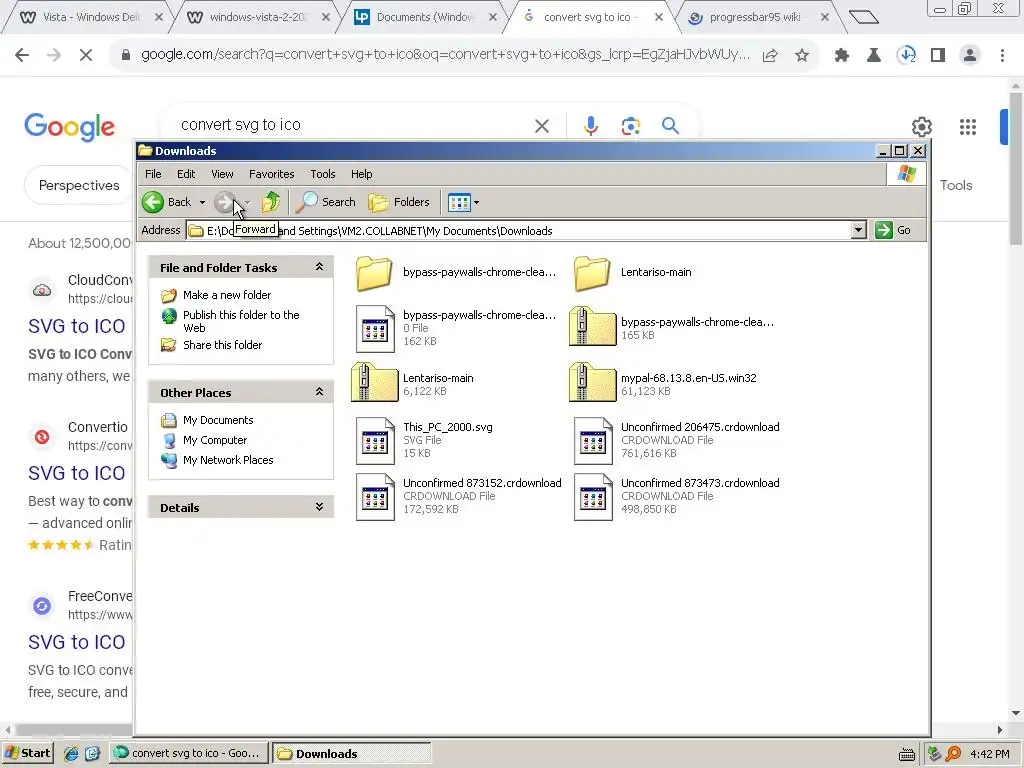
Task: Select the Lentariso-main folder icon
Action: 592,273
